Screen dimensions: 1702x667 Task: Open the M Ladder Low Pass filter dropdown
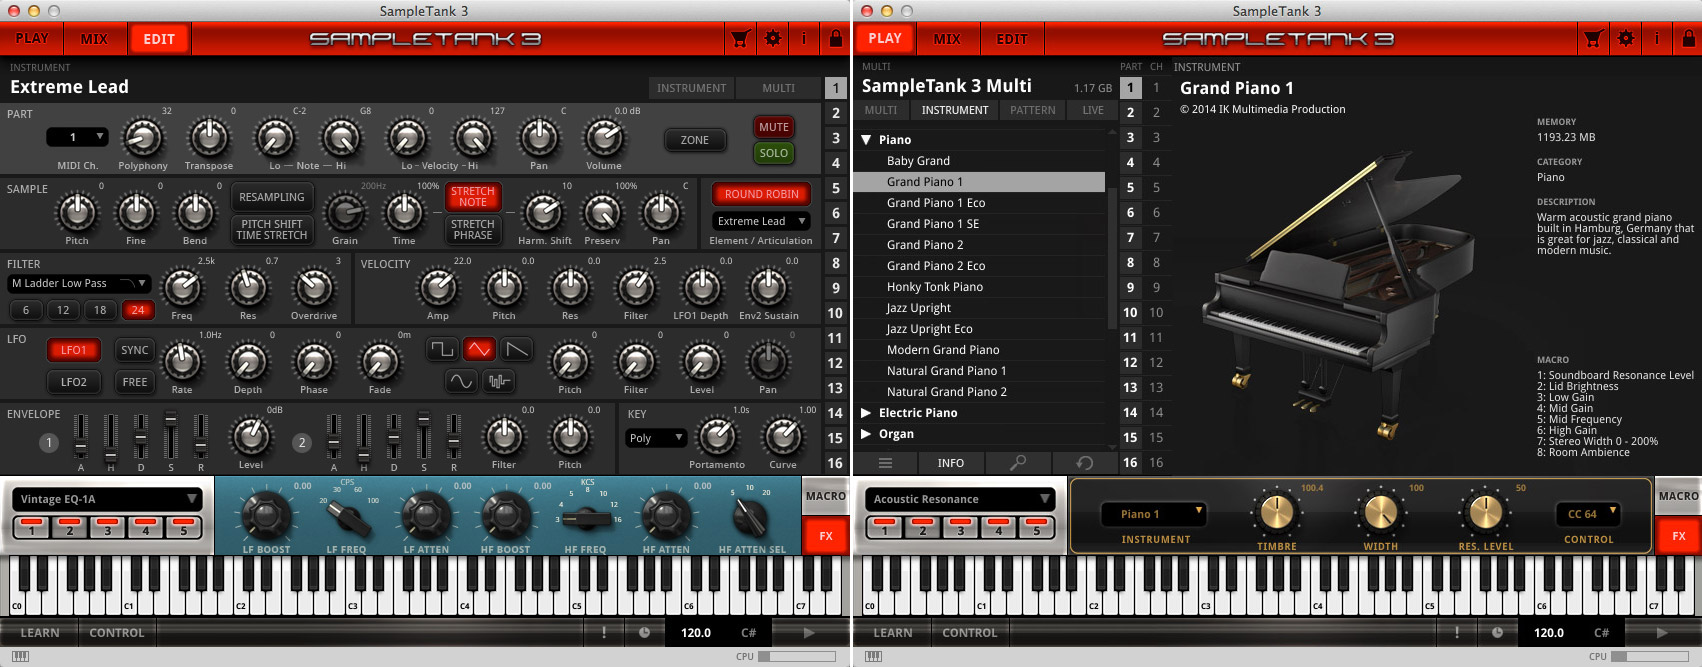[x=79, y=284]
